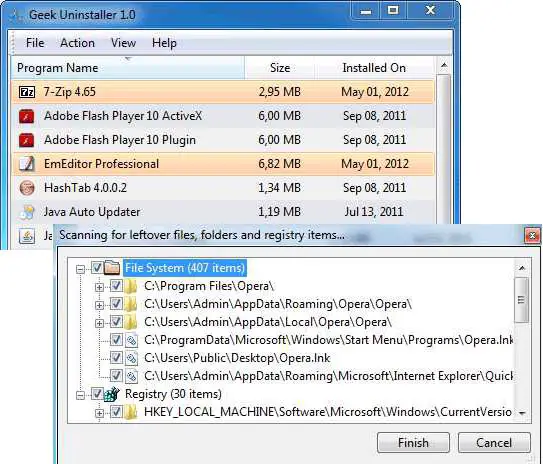Click the HKEY_LOCAL_MACHINE folder icon
The image size is (543, 464).
click(131, 412)
